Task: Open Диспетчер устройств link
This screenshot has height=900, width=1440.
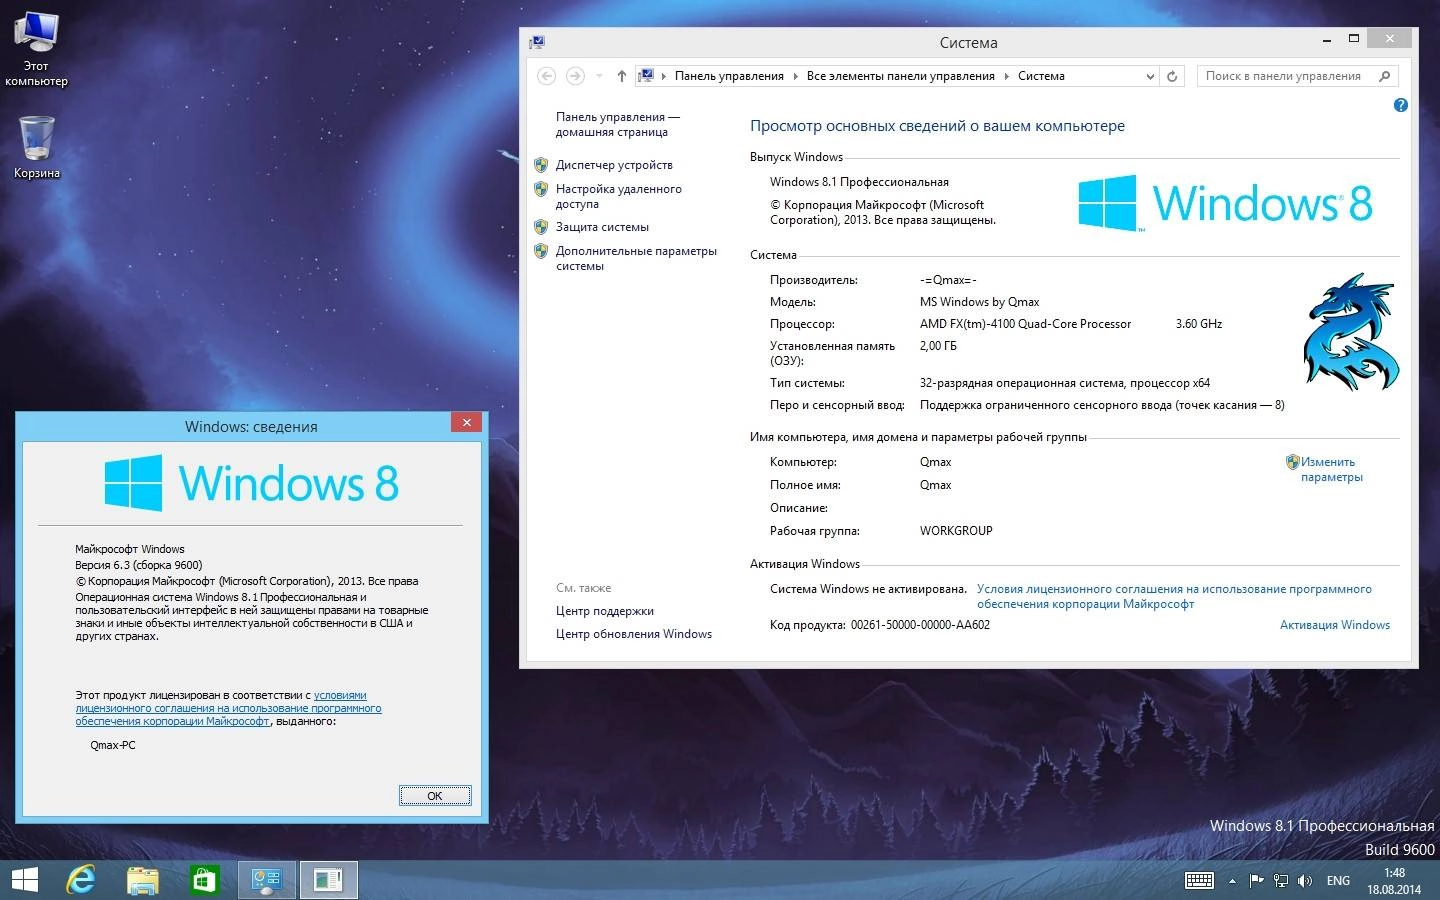Action: coord(614,165)
